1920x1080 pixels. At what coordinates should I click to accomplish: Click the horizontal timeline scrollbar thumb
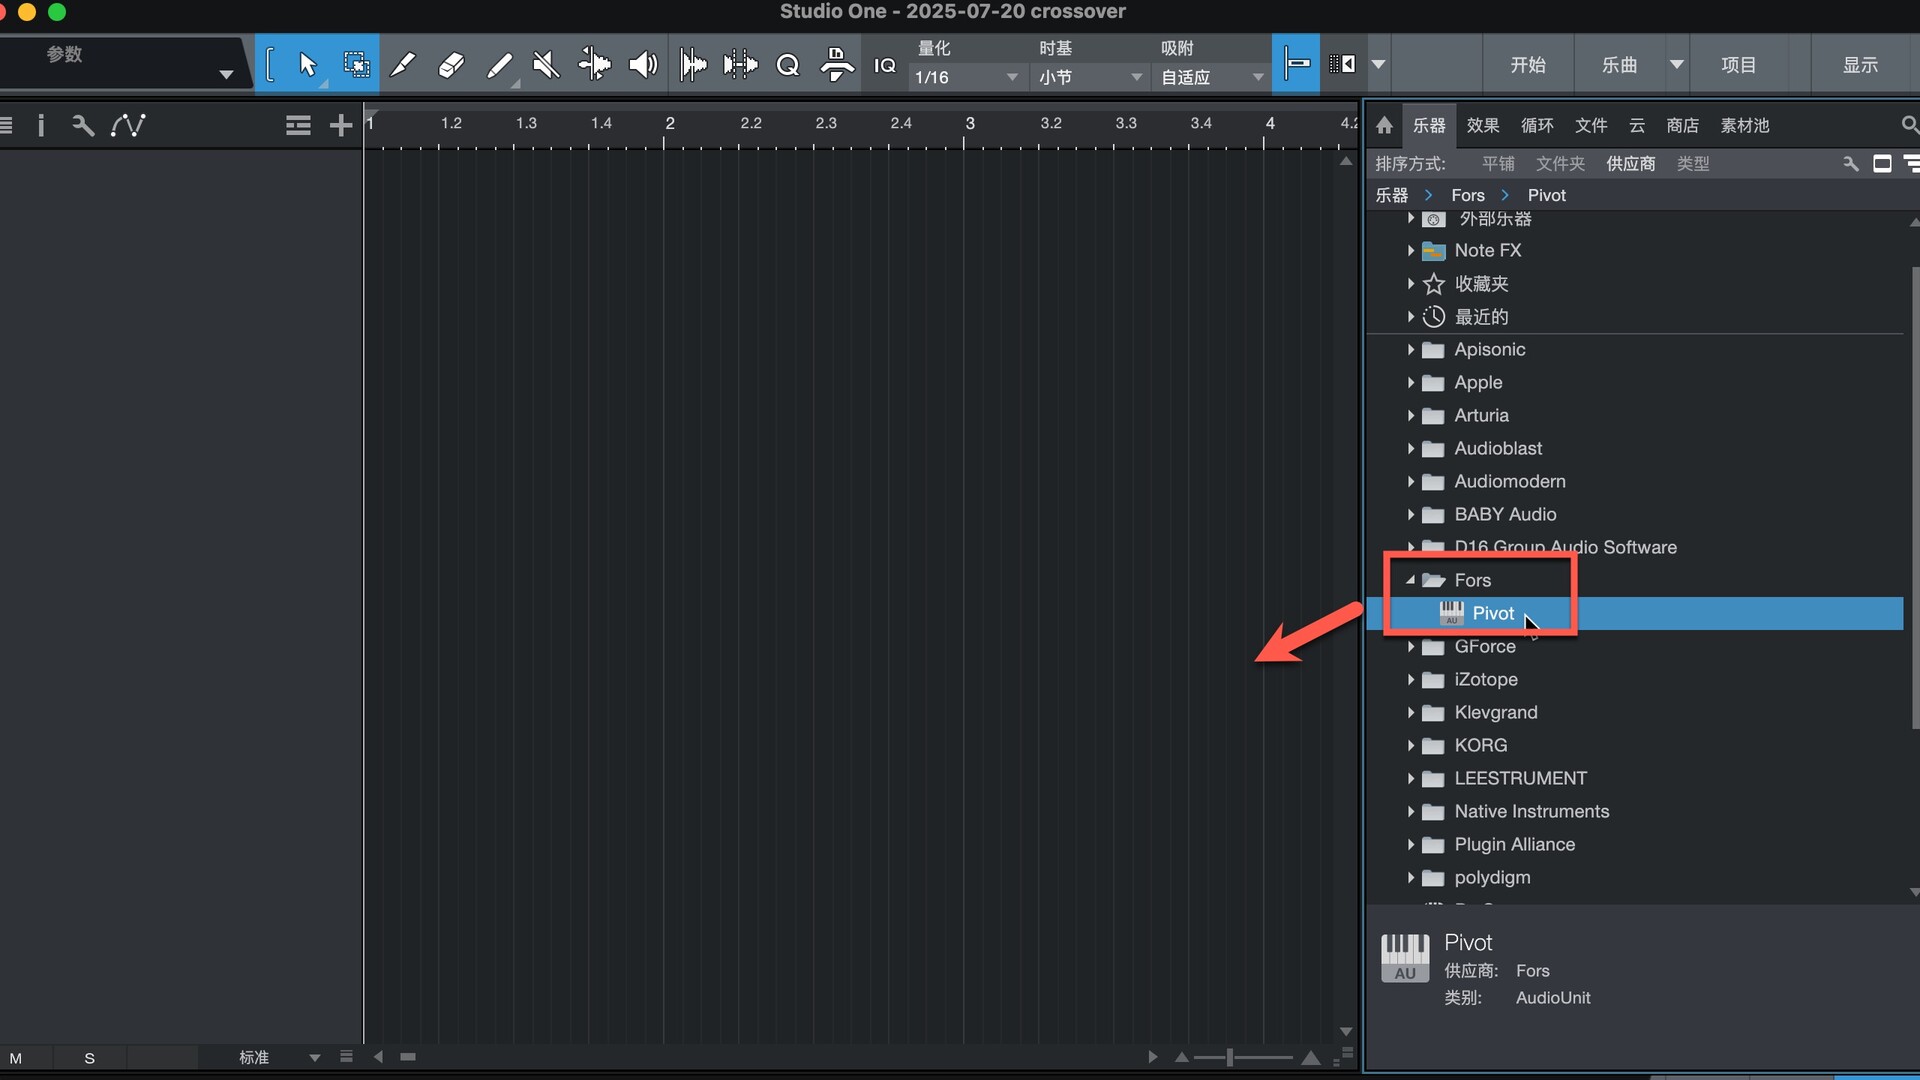click(x=408, y=1057)
